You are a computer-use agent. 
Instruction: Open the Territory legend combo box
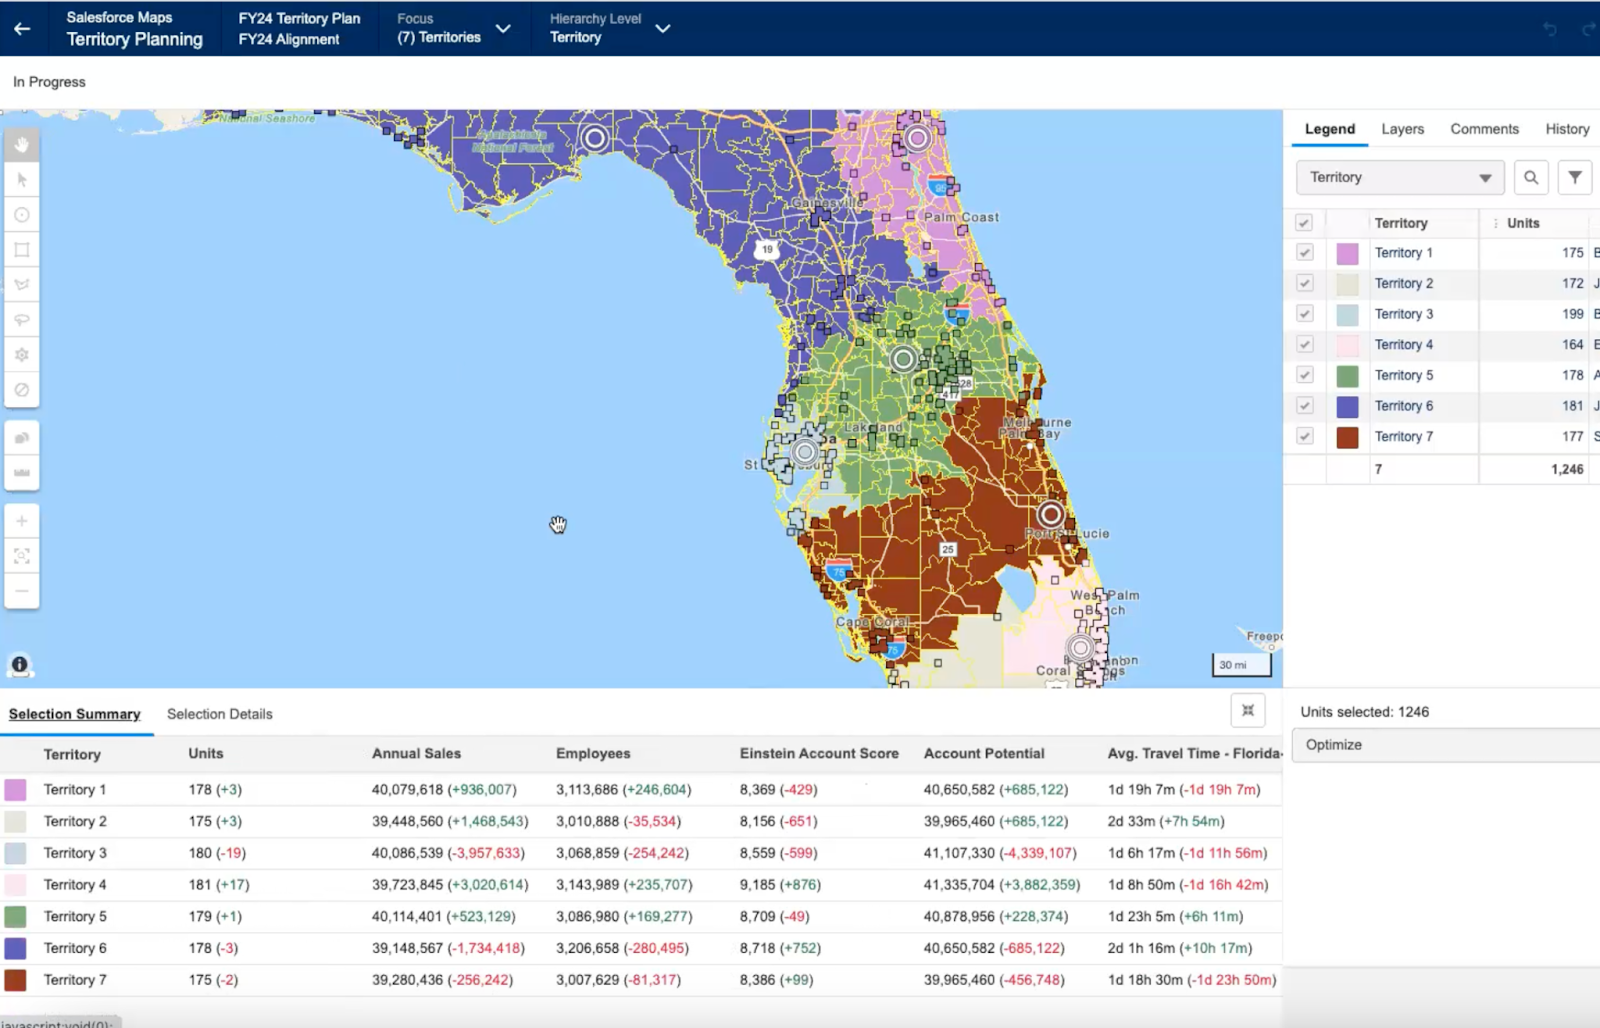coord(1400,177)
